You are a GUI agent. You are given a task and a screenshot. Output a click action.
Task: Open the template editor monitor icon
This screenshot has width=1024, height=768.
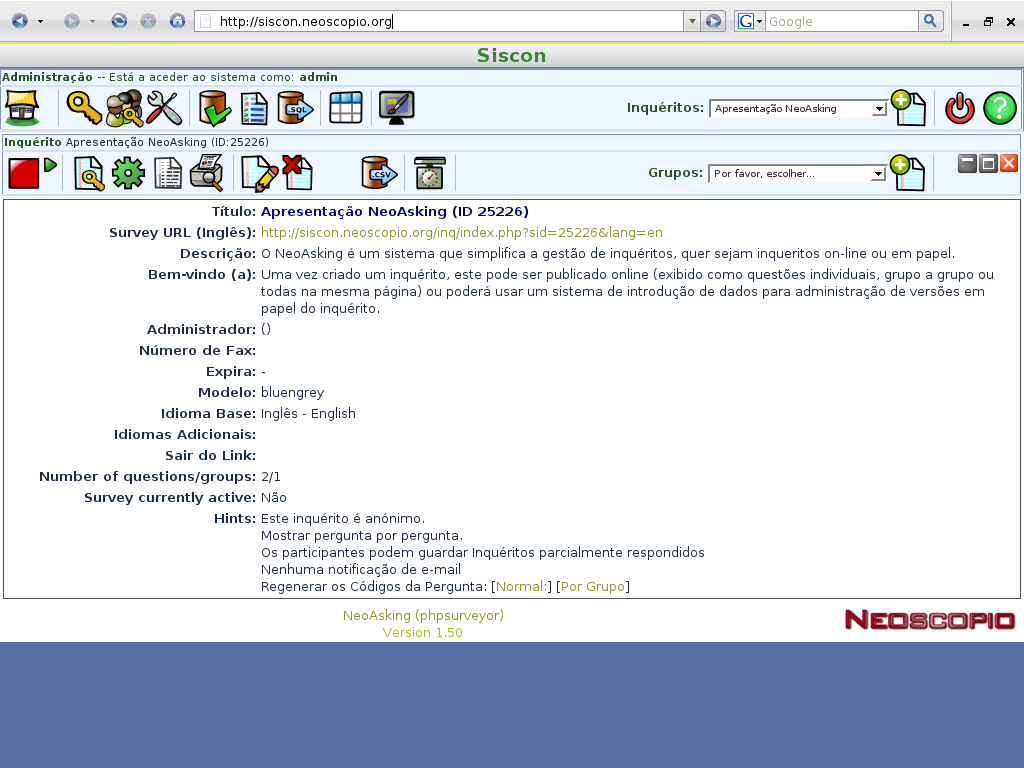coord(396,108)
